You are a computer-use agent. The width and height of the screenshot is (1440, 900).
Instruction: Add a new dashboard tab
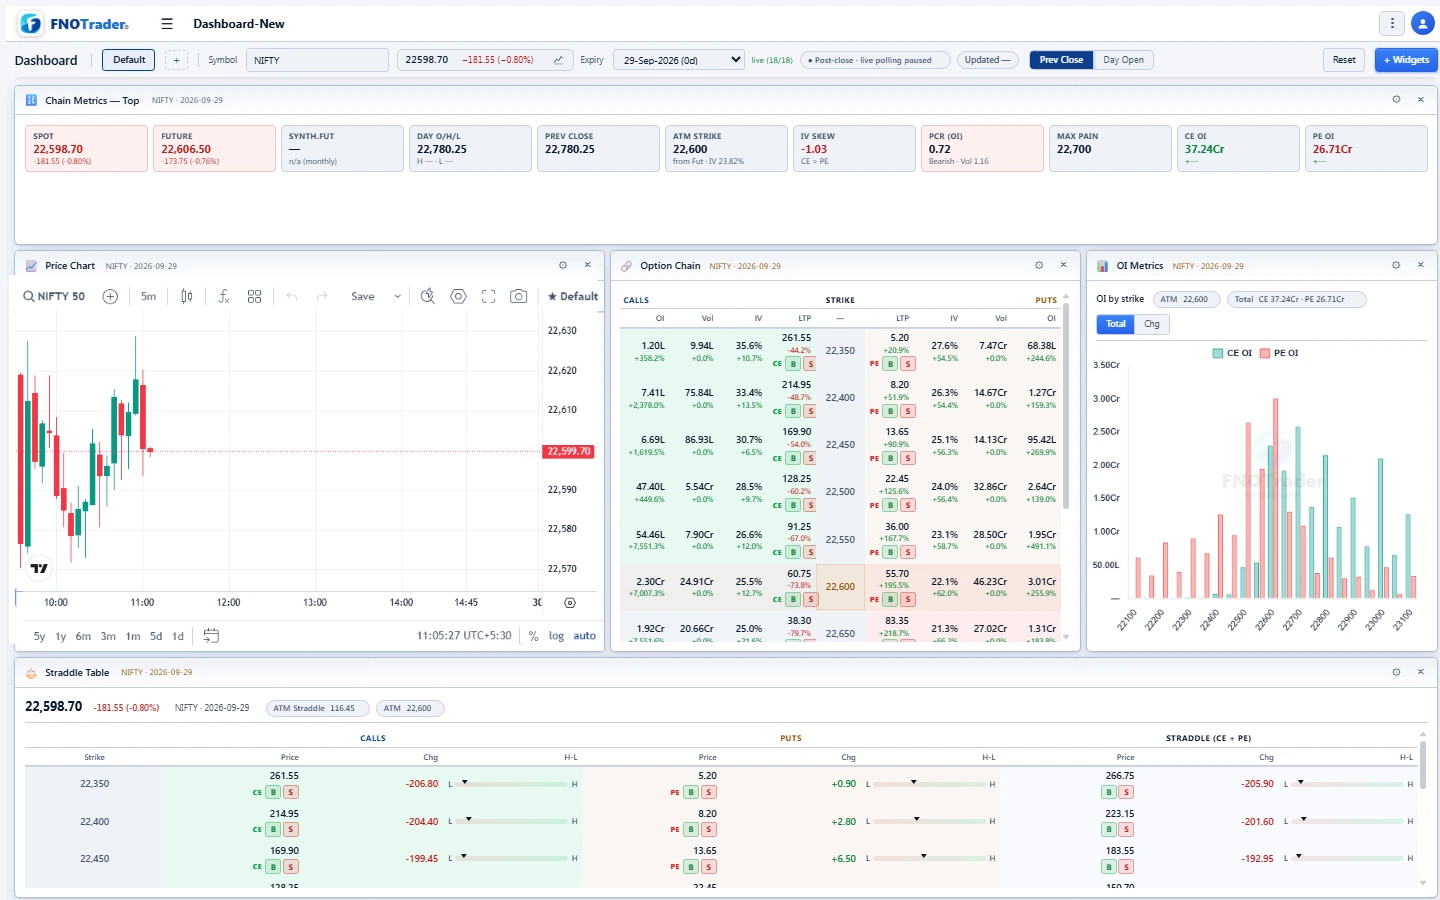[x=176, y=60]
